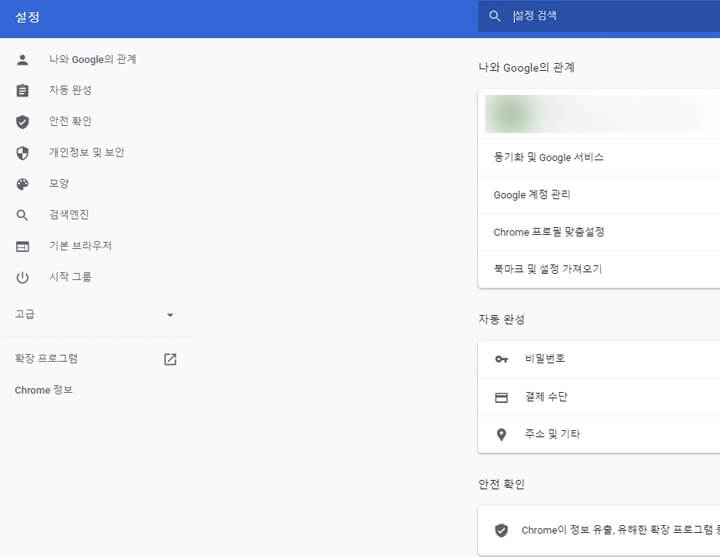Open 자동 완성 in sidebar menu
720x557 pixels.
(70, 90)
